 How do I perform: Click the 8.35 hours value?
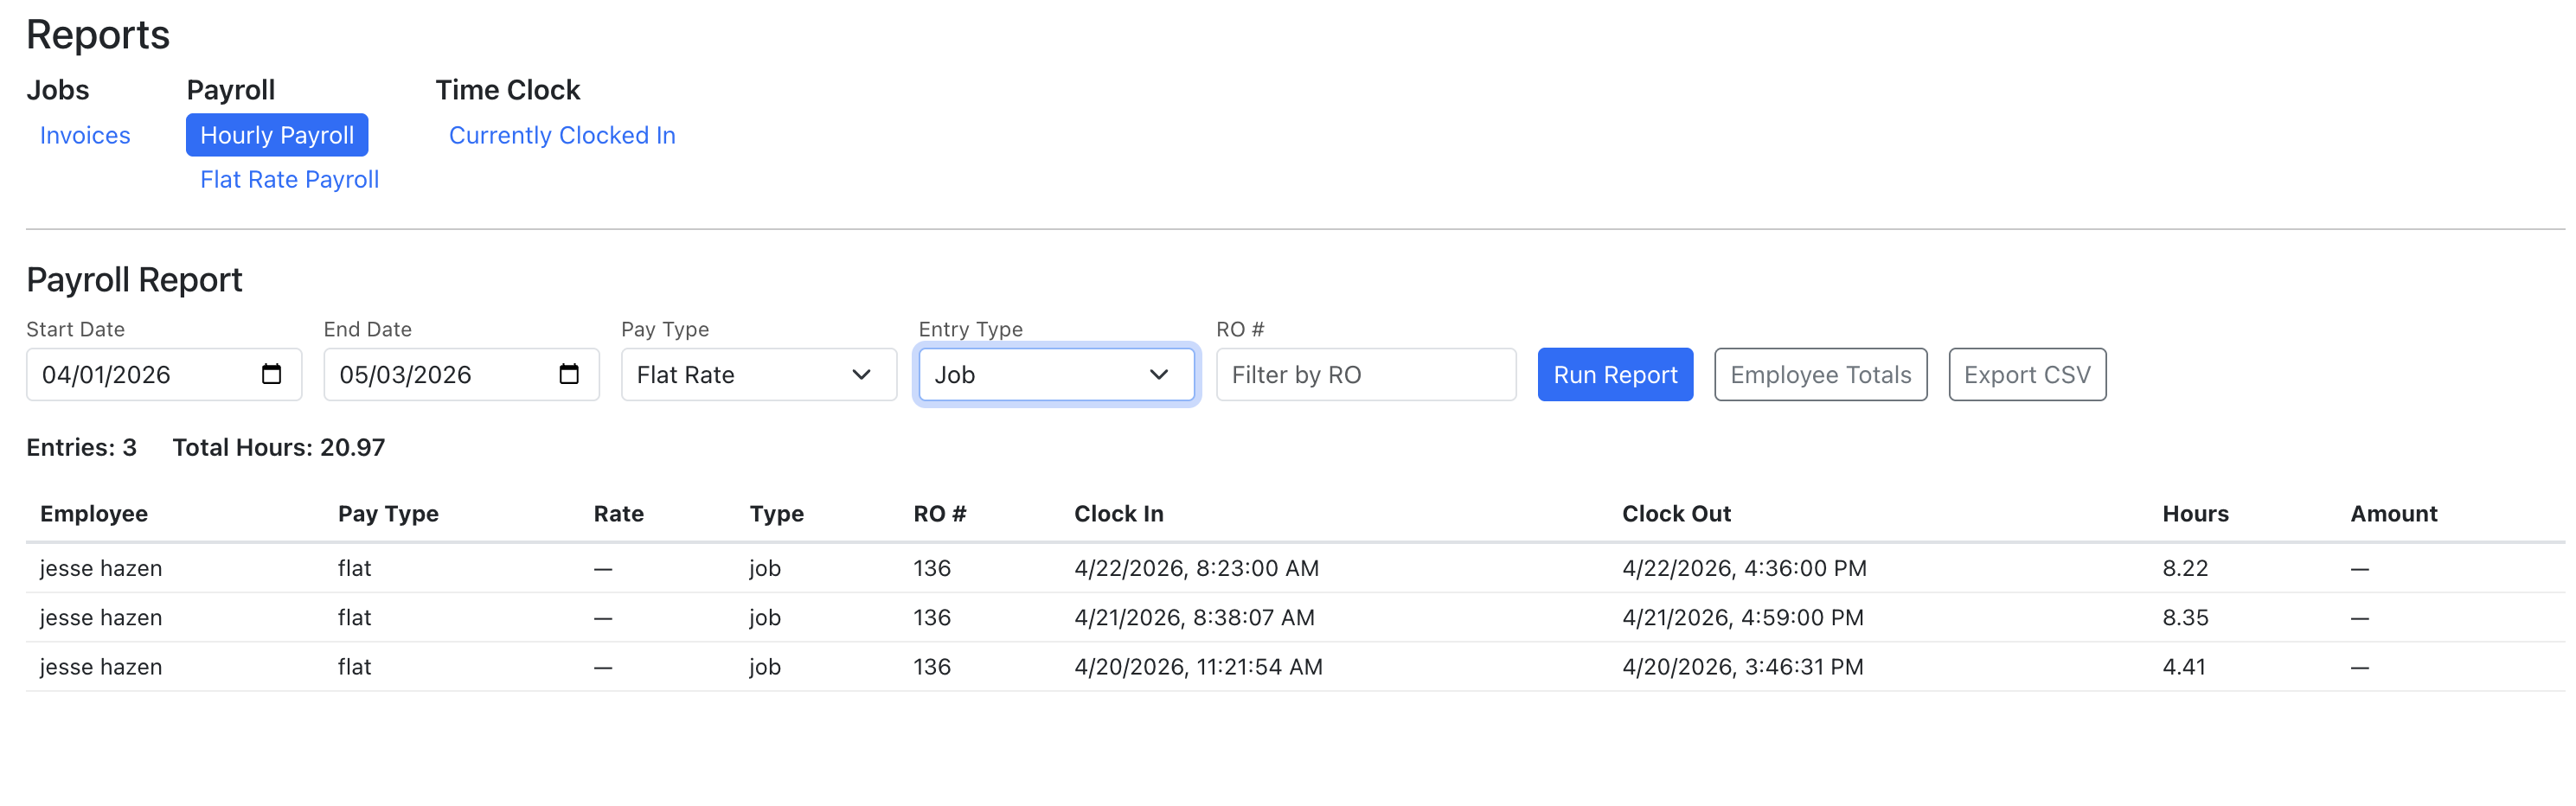(2185, 617)
